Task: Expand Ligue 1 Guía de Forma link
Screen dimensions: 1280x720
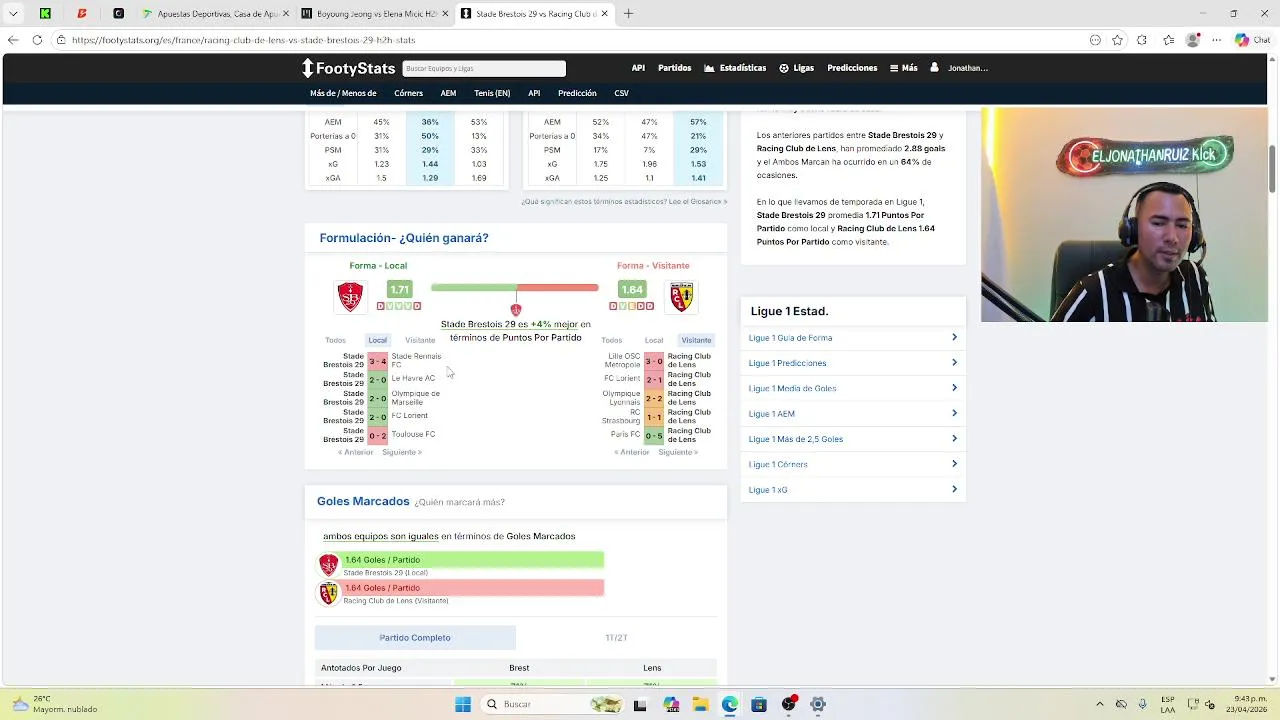Action: pos(853,338)
